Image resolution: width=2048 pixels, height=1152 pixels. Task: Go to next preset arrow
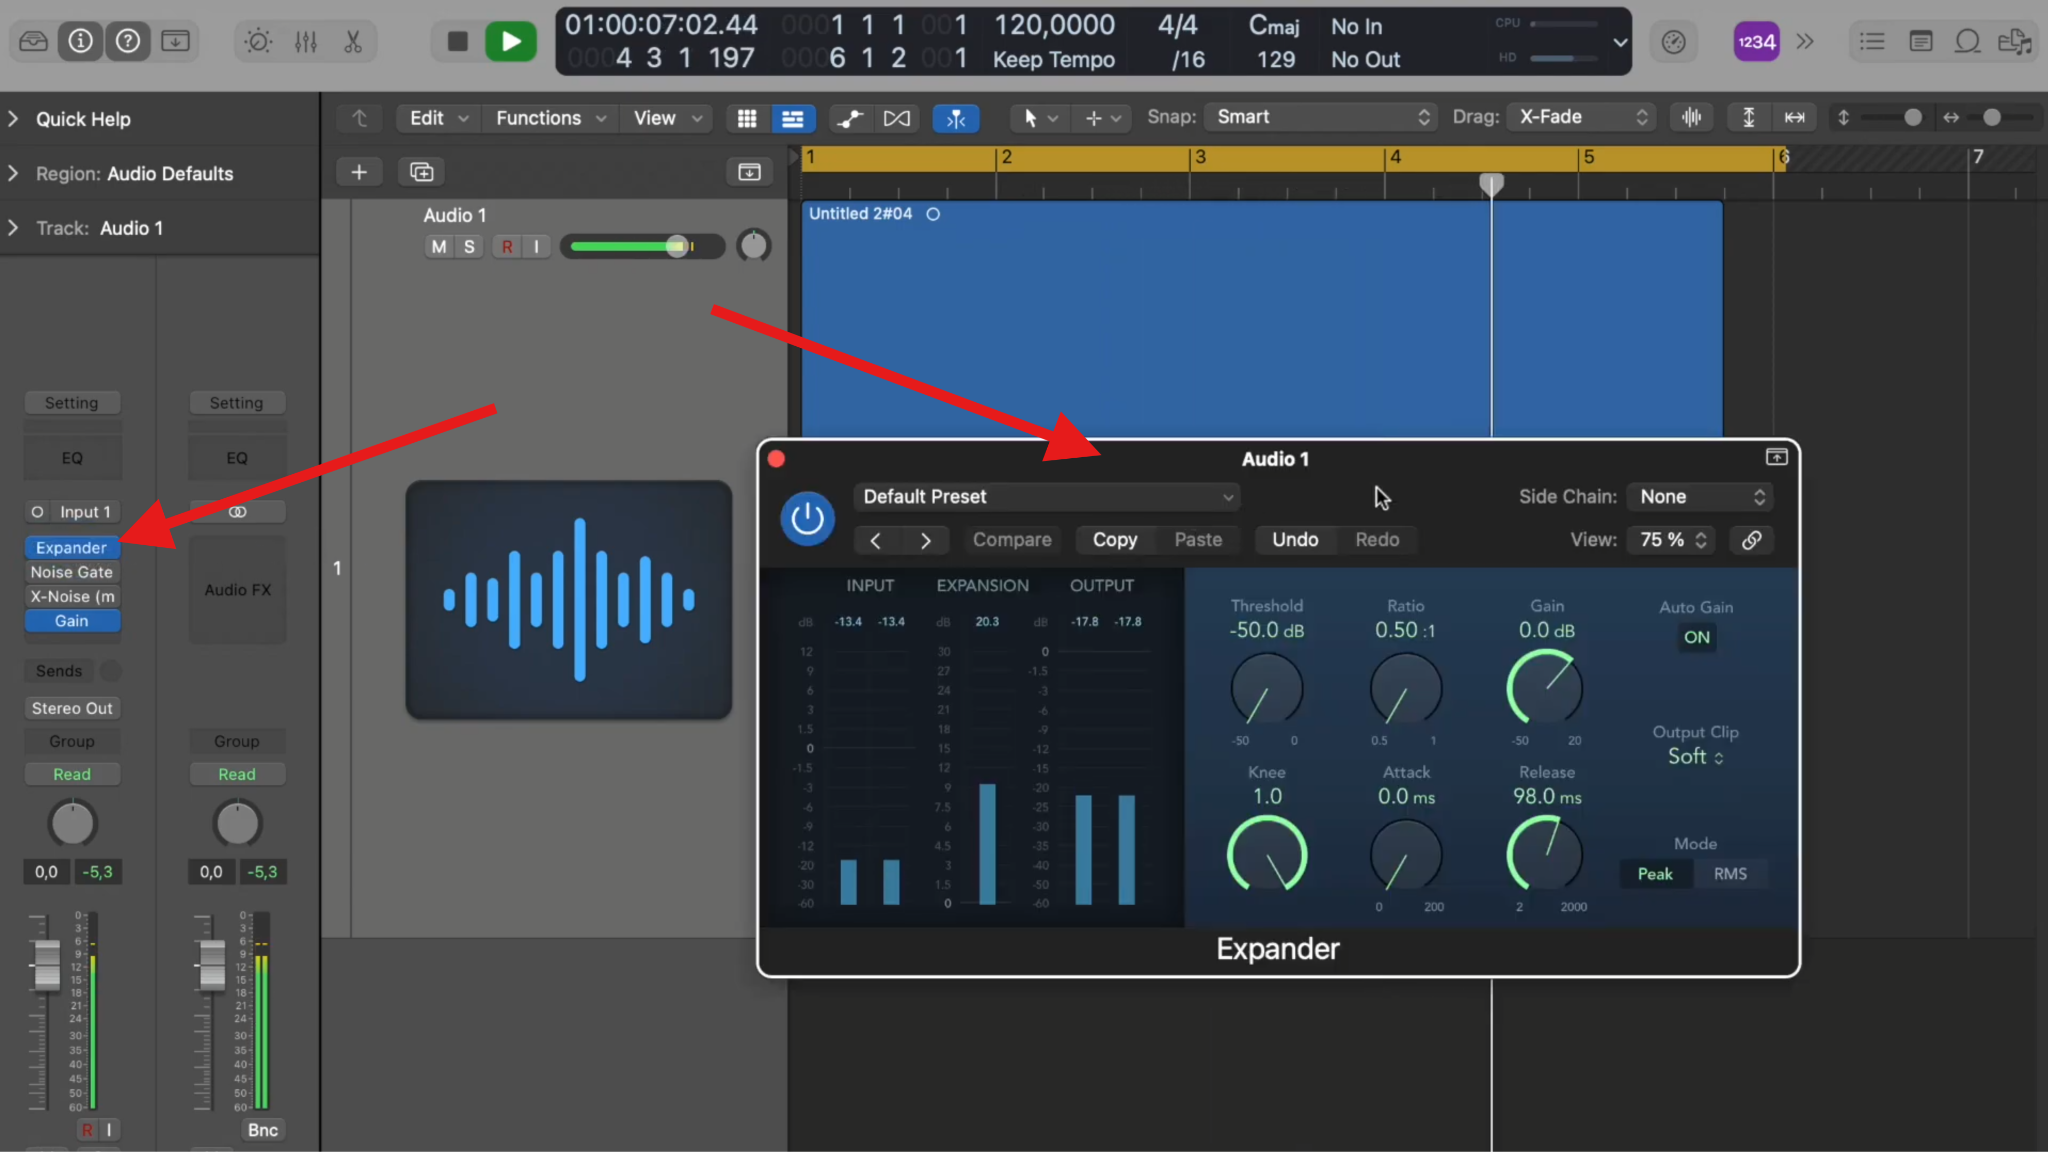point(926,540)
